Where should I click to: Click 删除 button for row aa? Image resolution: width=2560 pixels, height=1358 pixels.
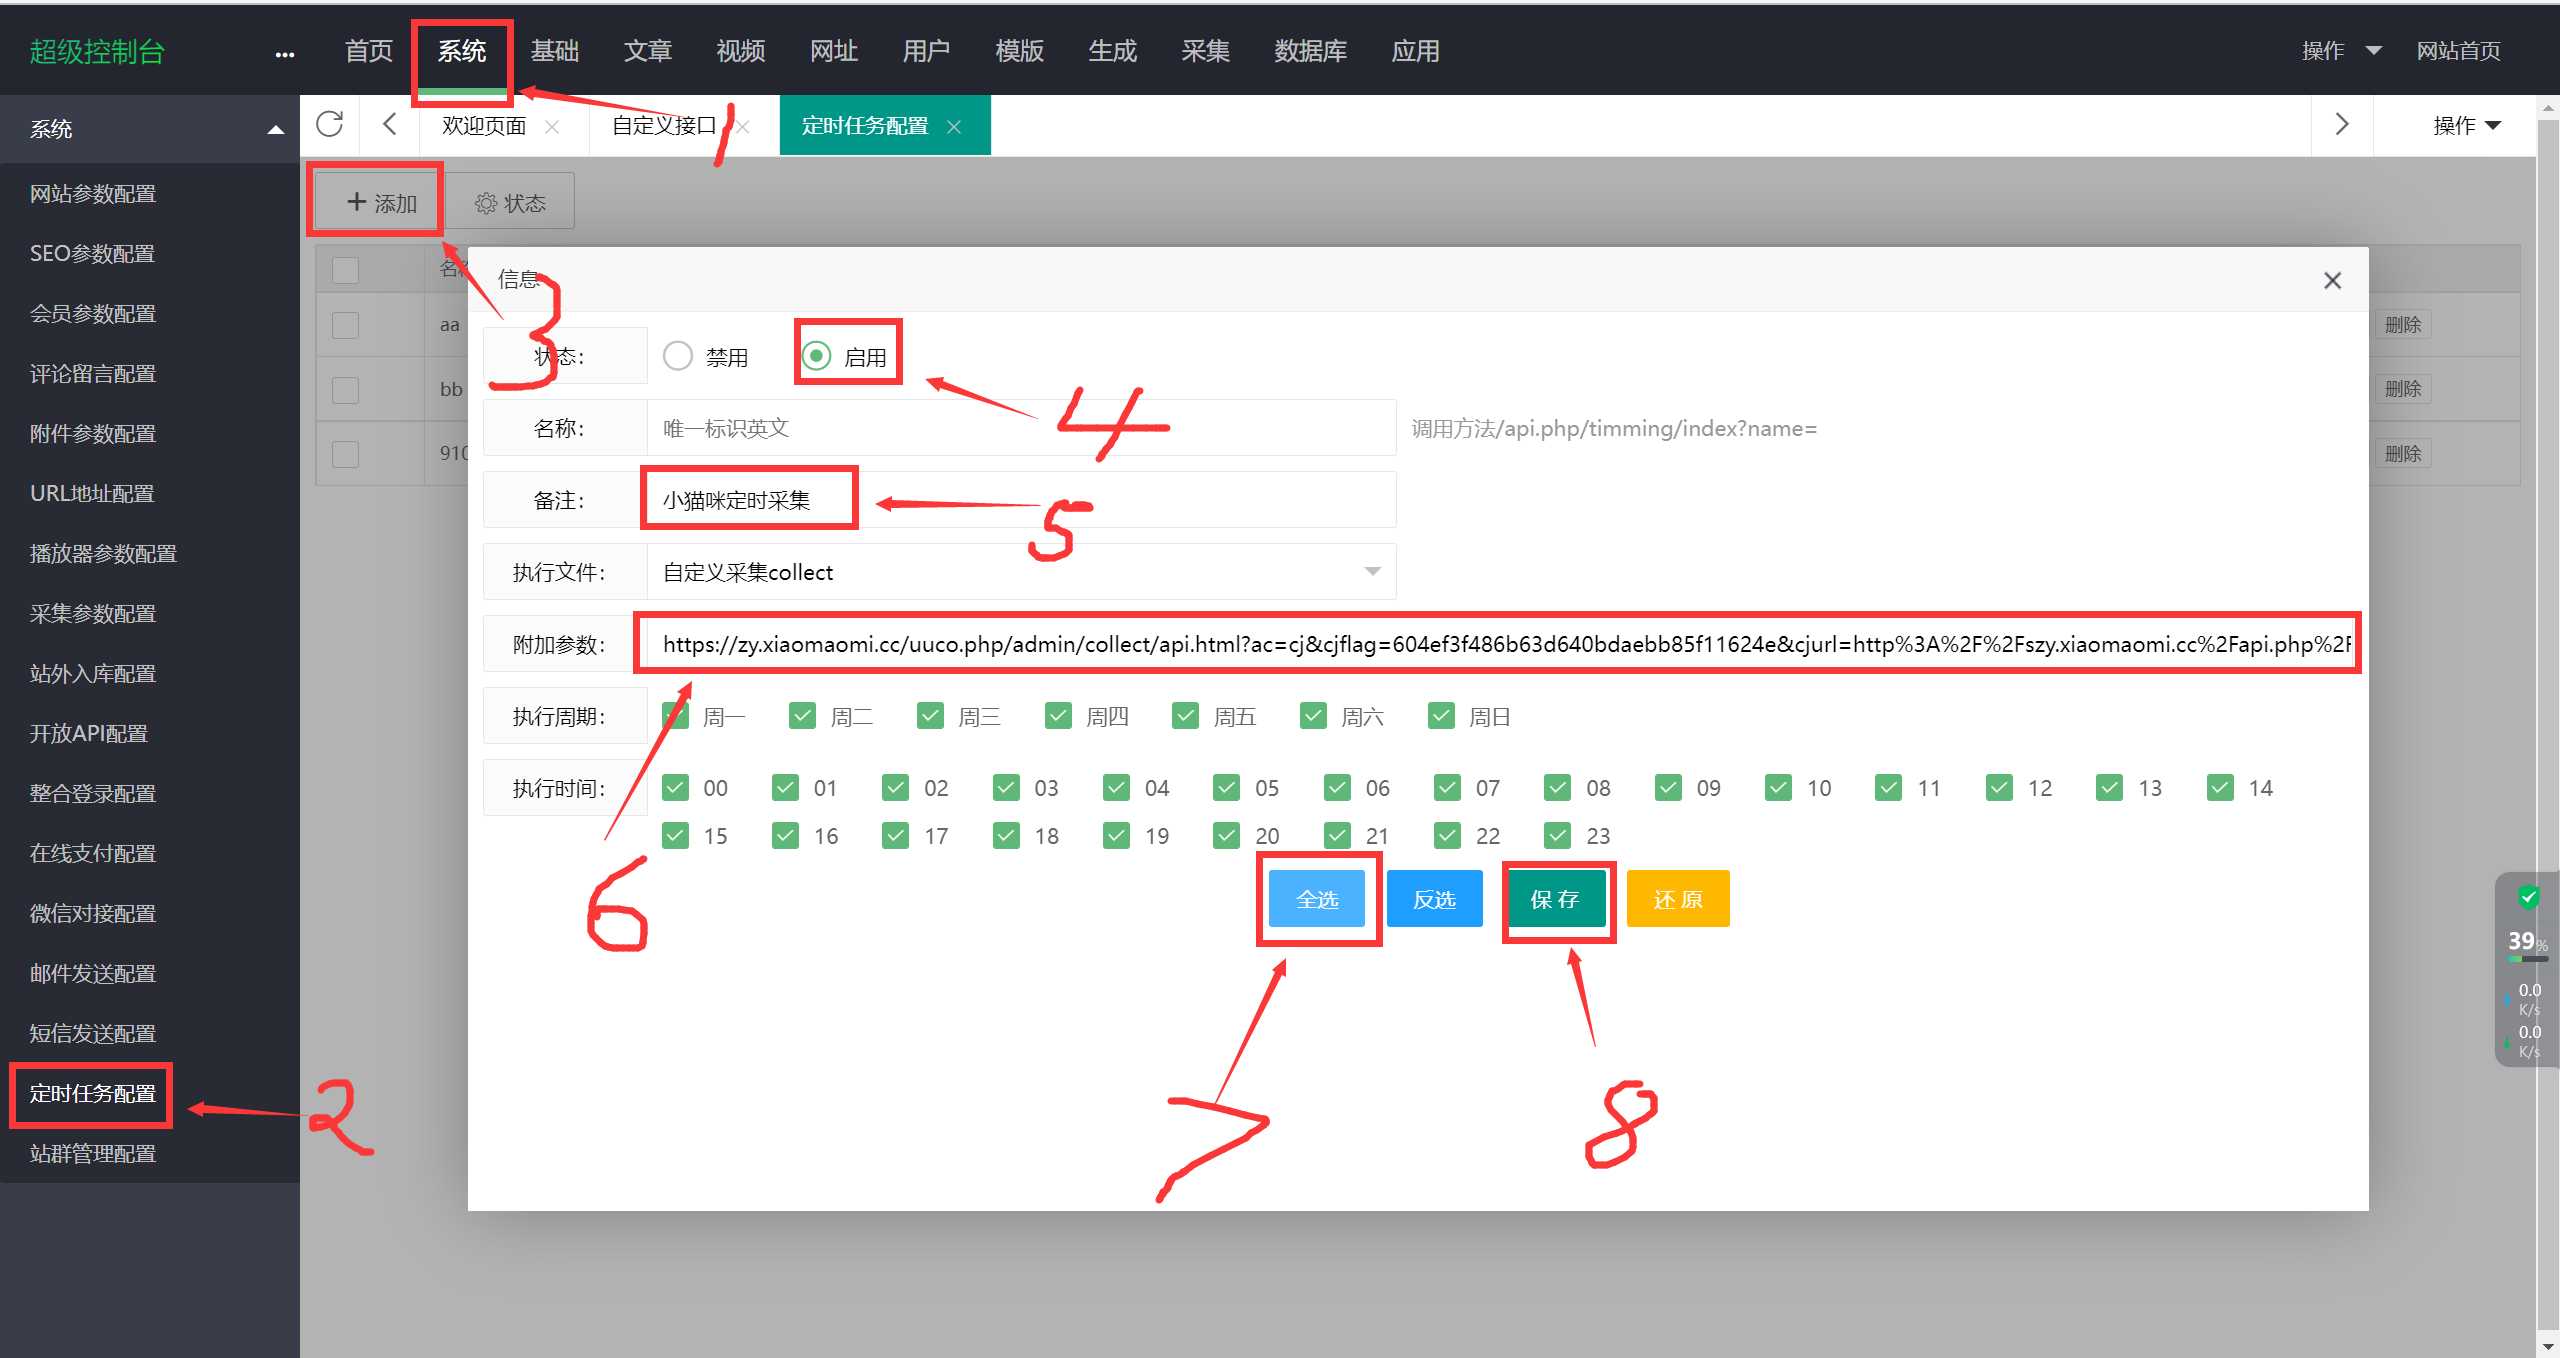tap(2402, 325)
